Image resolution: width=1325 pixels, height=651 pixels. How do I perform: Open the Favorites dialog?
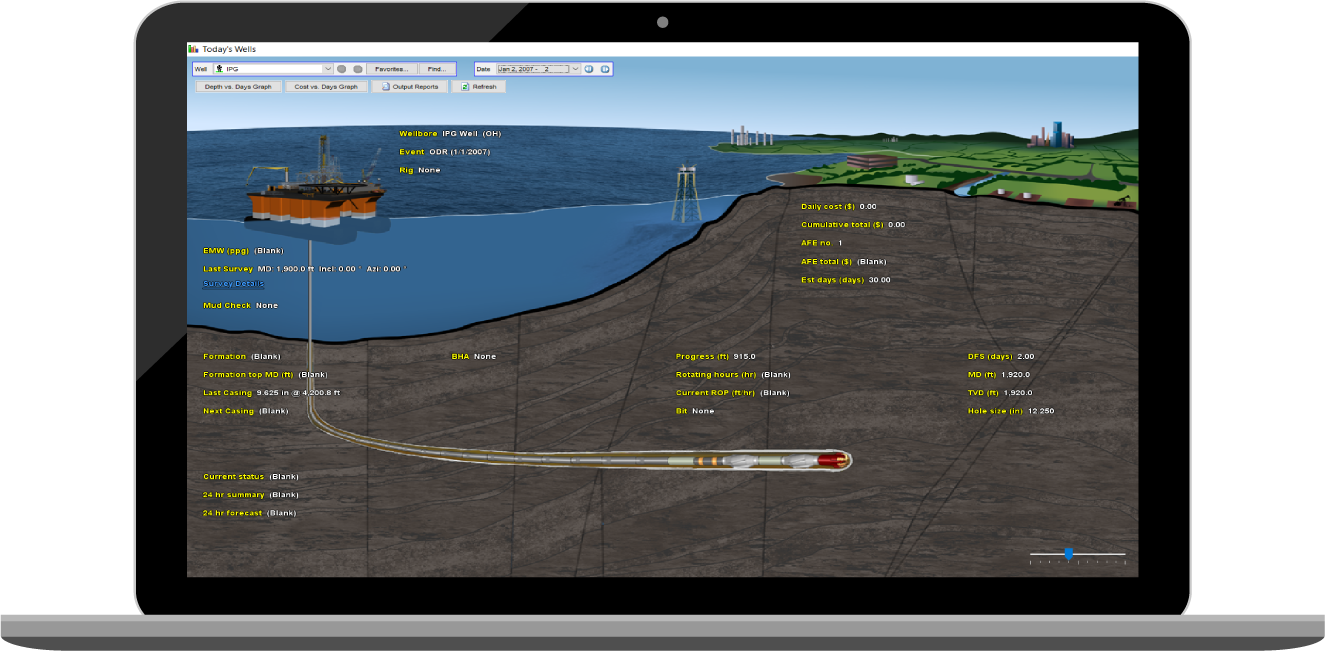392,69
